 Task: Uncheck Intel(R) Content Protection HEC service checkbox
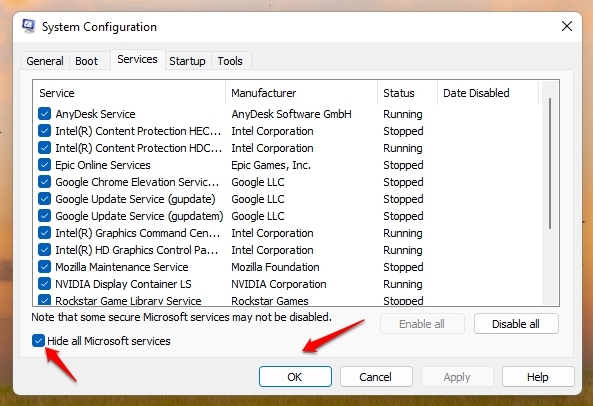(44, 131)
